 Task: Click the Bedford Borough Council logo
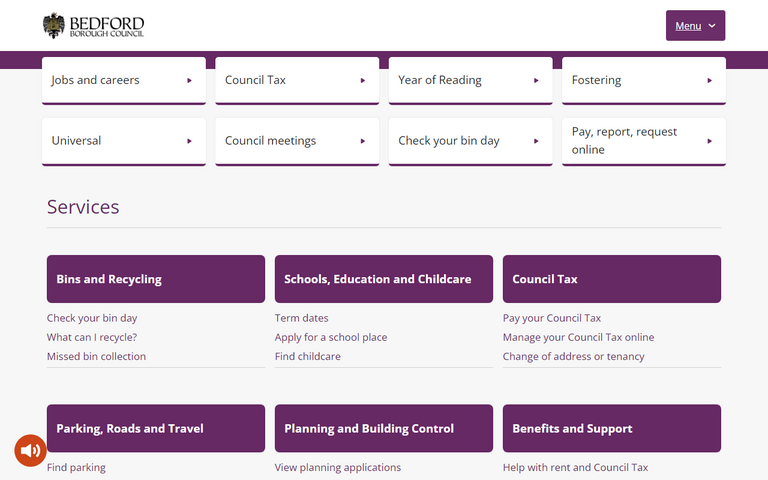click(x=93, y=26)
